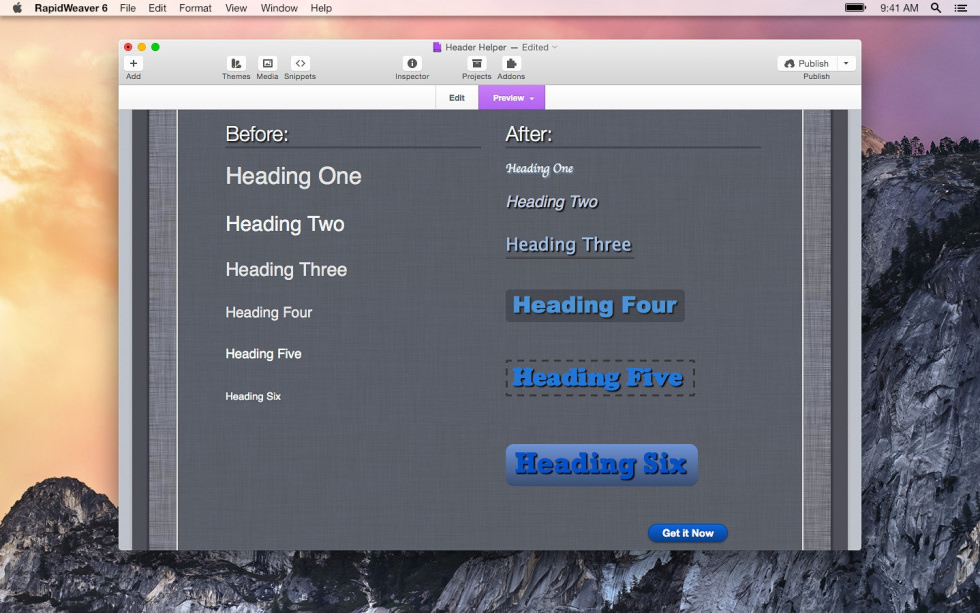
Task: Open the Themes browser
Action: [x=236, y=63]
